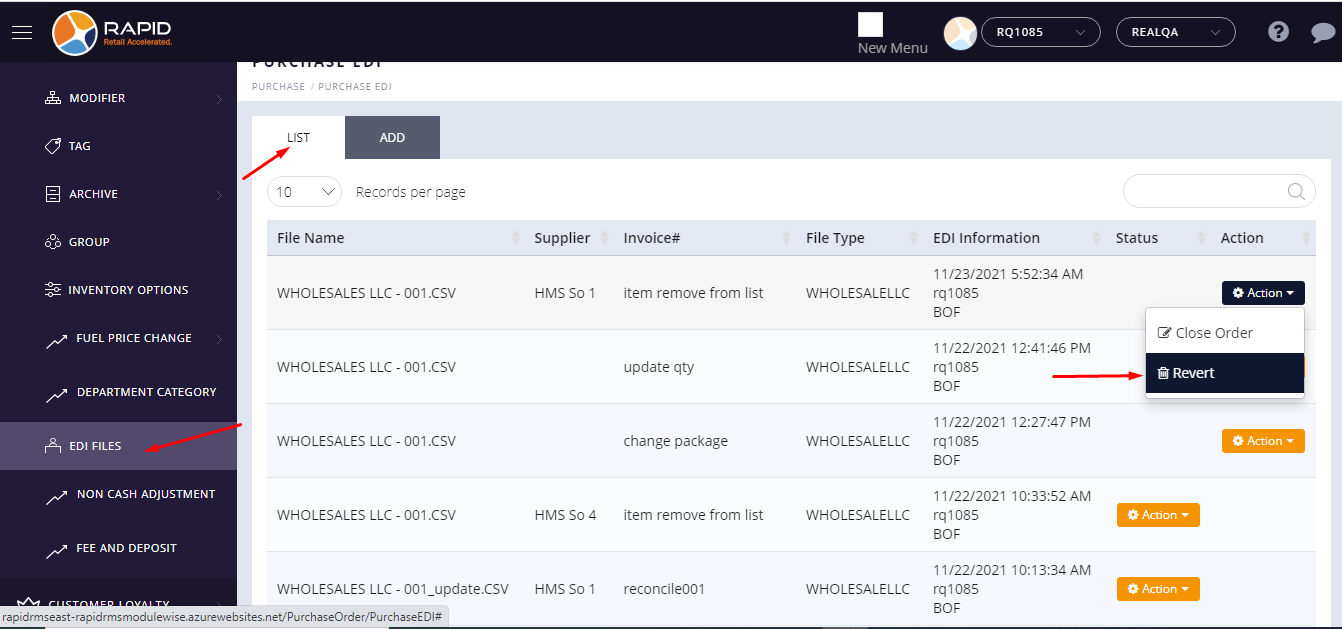The image size is (1342, 629).
Task: Sort by File Name column arrows
Action: 516,238
